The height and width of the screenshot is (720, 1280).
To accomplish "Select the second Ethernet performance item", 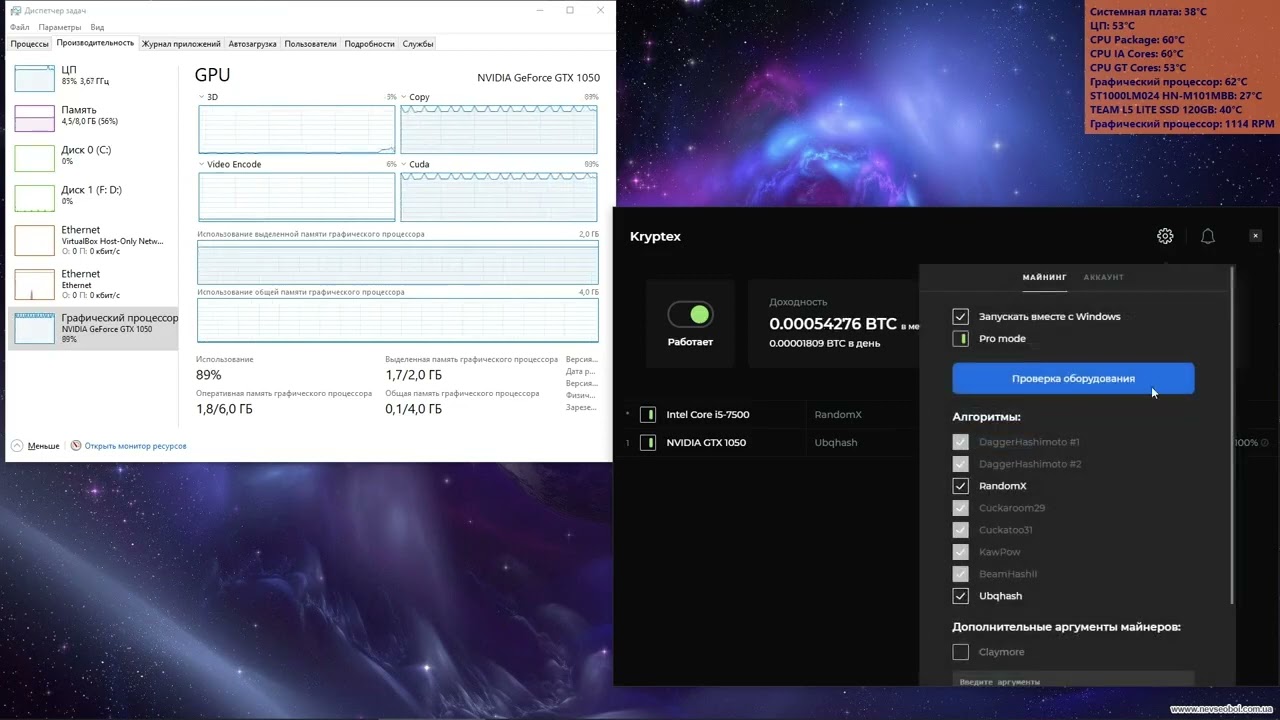I will tap(93, 284).
